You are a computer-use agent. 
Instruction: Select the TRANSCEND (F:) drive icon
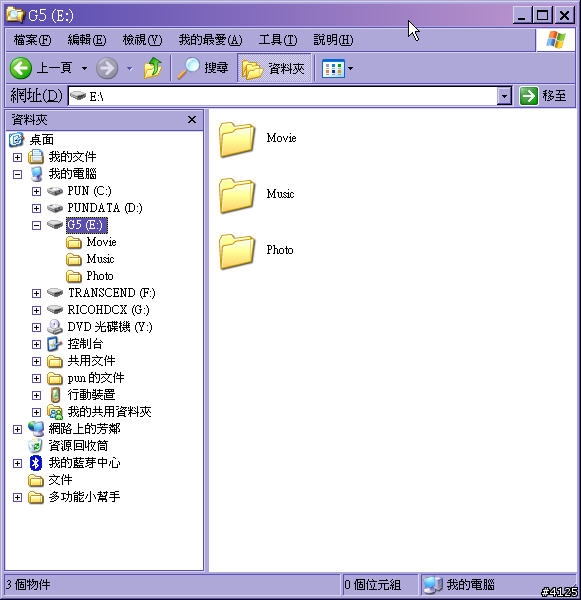(55, 293)
